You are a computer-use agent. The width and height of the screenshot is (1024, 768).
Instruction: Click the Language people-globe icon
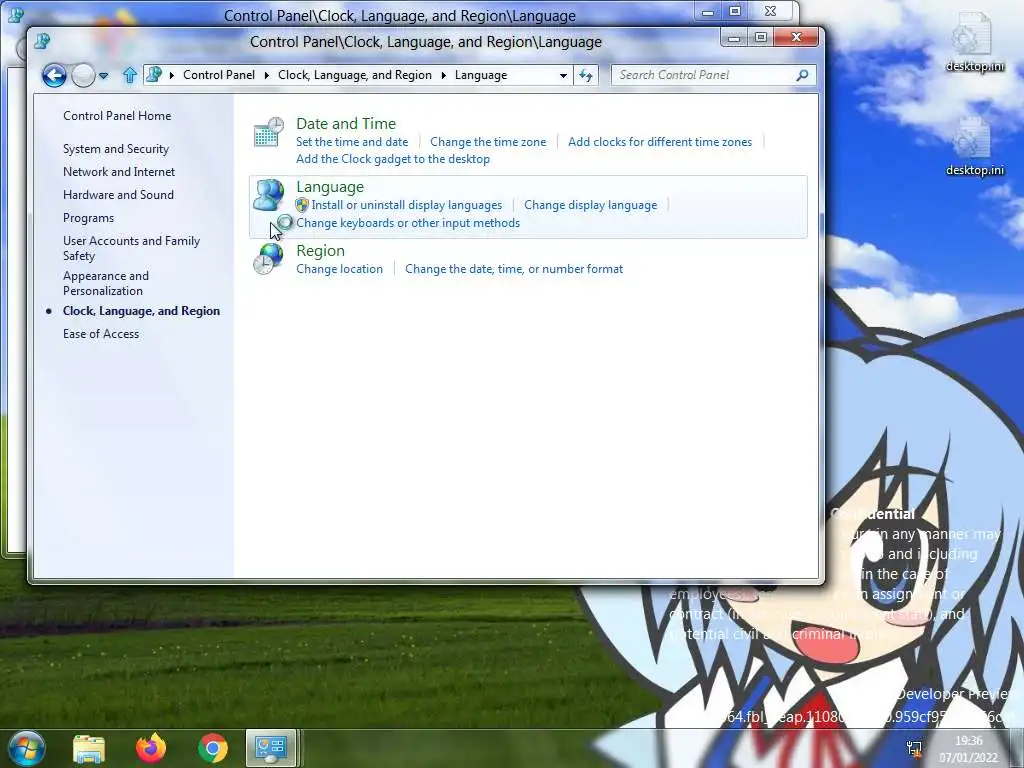click(268, 195)
